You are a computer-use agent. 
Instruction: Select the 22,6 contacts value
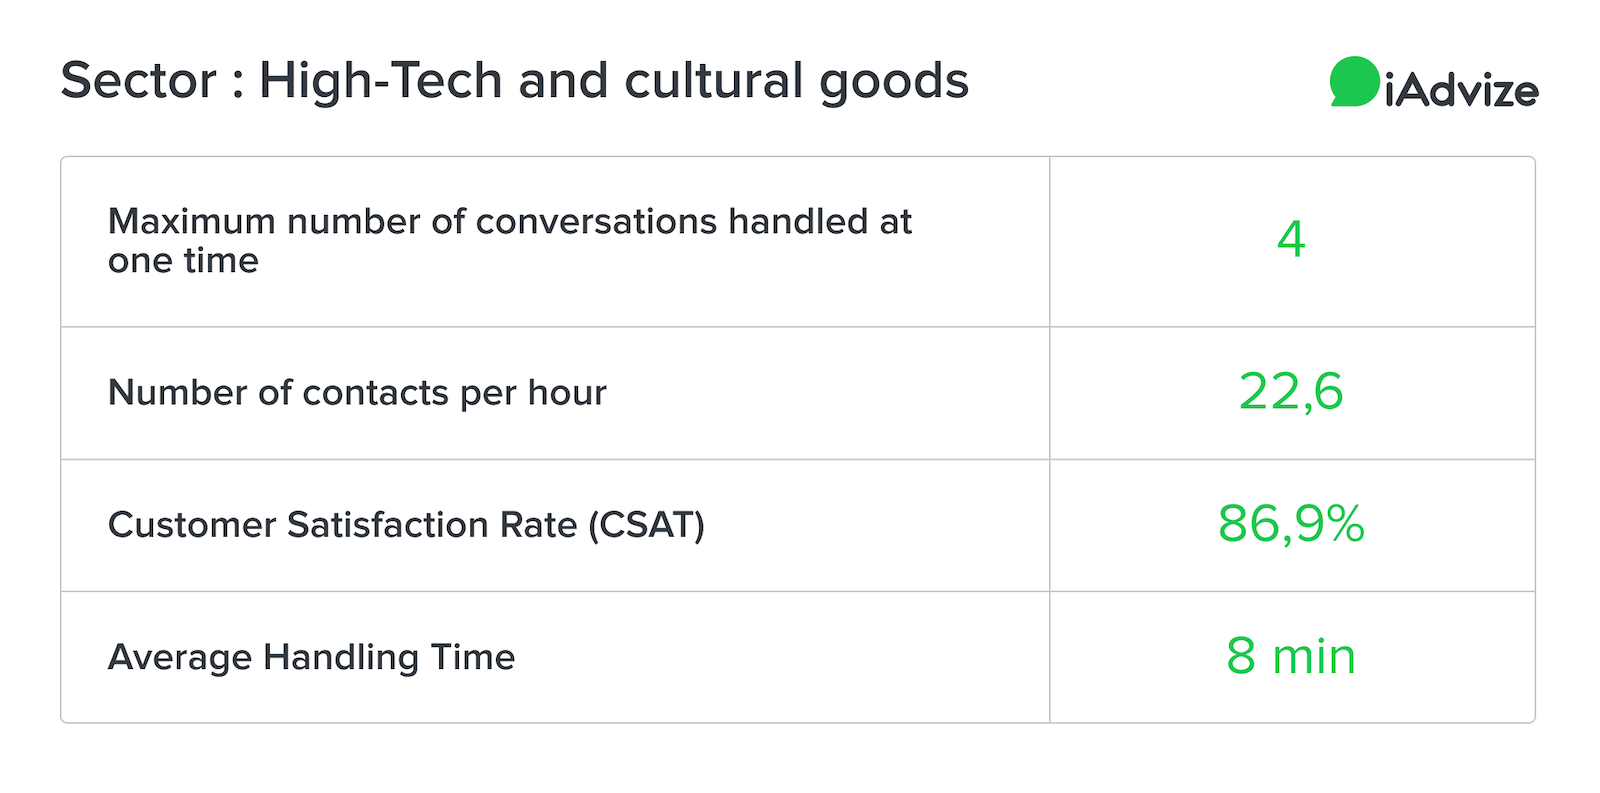[1291, 392]
